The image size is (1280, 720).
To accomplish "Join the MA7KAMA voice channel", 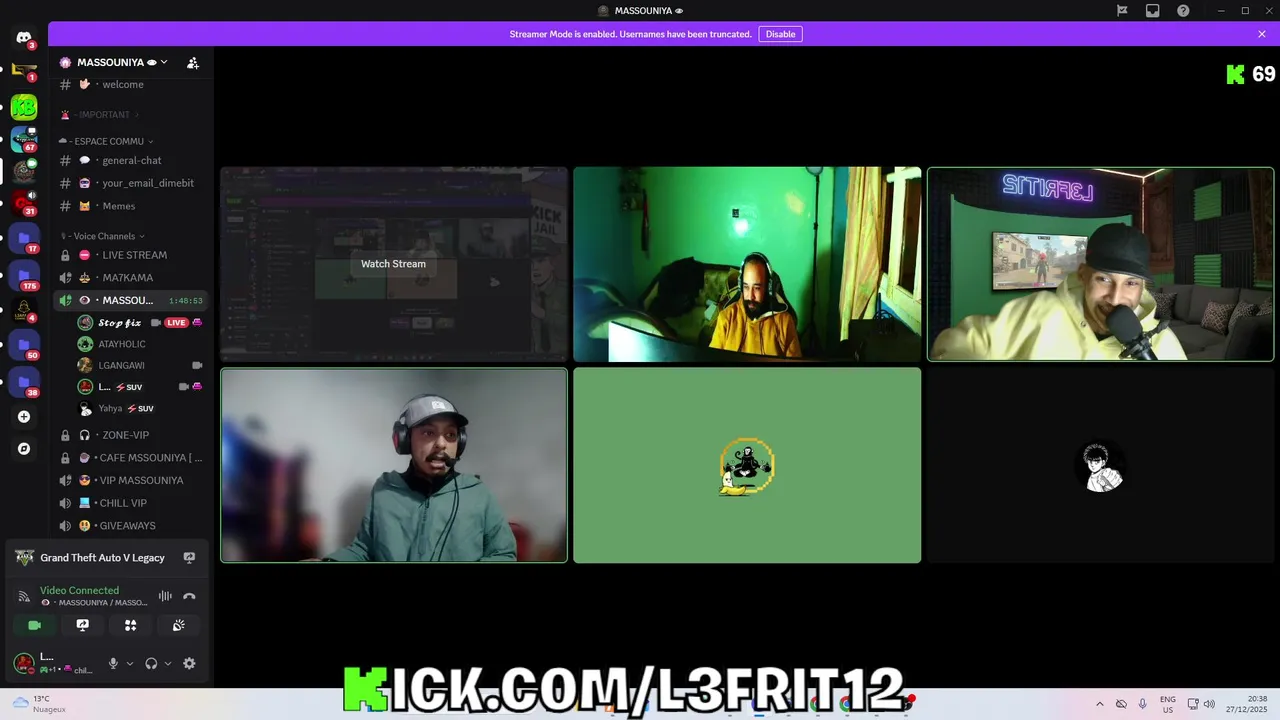I will [130, 277].
